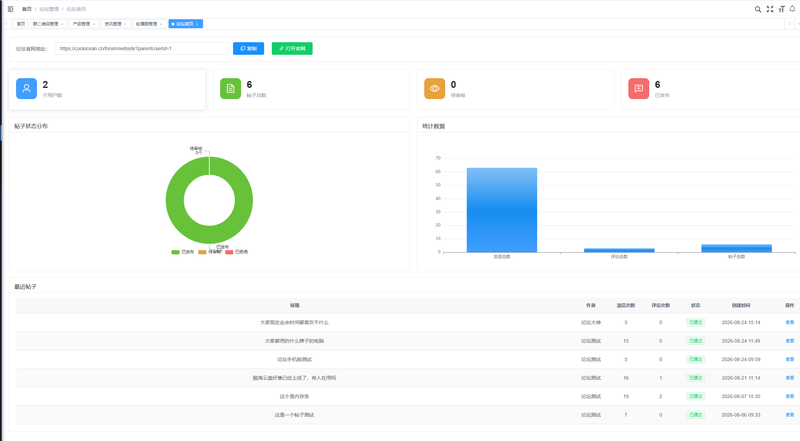Collapse the sidebar with the hamburger icon
This screenshot has height=441, width=800.
pos(10,9)
